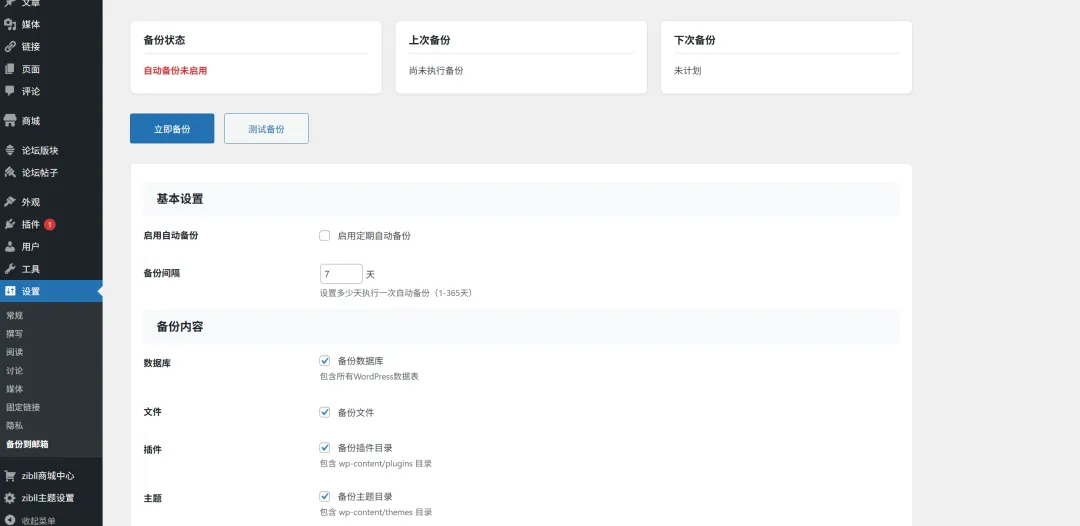Click the 备份状态 card title
Image resolution: width=1080 pixels, height=526 pixels.
[164, 40]
